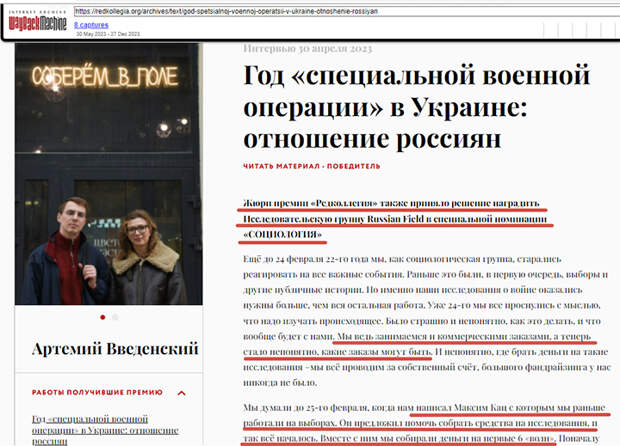The width and height of the screenshot is (620, 446).
Task: Open the Wayback Machine logo
Action: [x=38, y=23]
